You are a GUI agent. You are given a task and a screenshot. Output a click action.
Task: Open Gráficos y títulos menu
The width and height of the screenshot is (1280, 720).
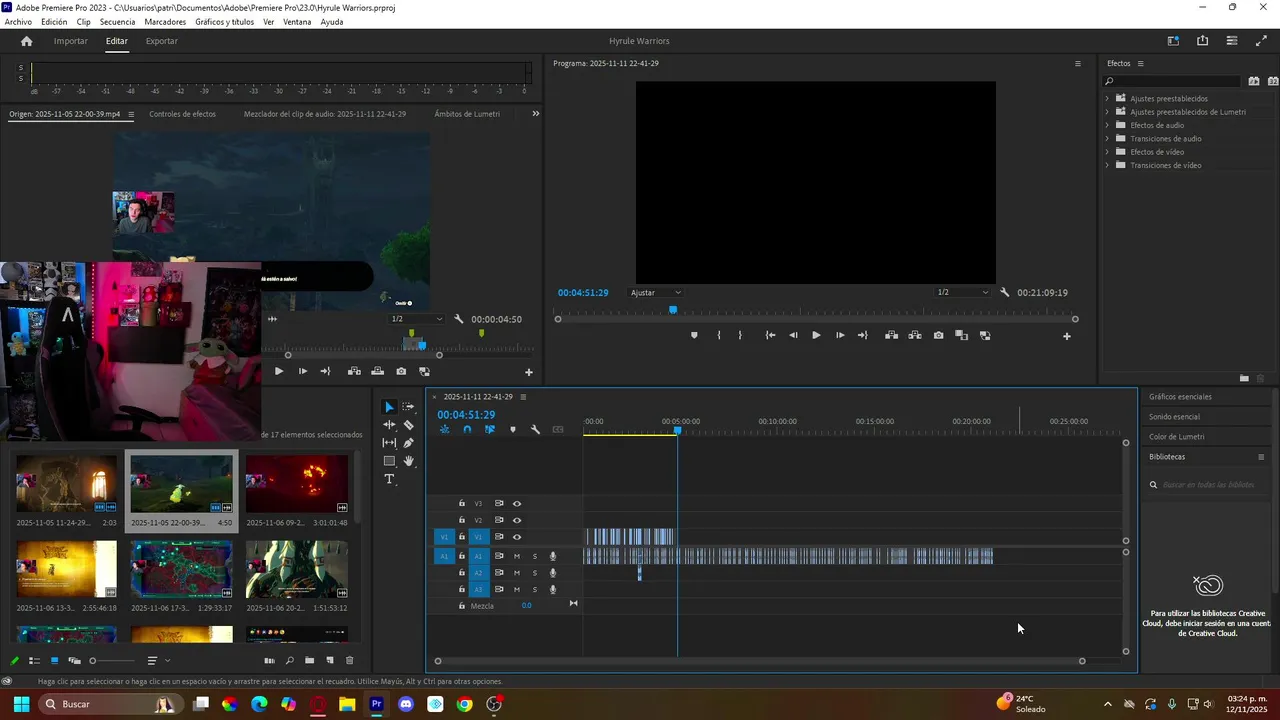(224, 21)
